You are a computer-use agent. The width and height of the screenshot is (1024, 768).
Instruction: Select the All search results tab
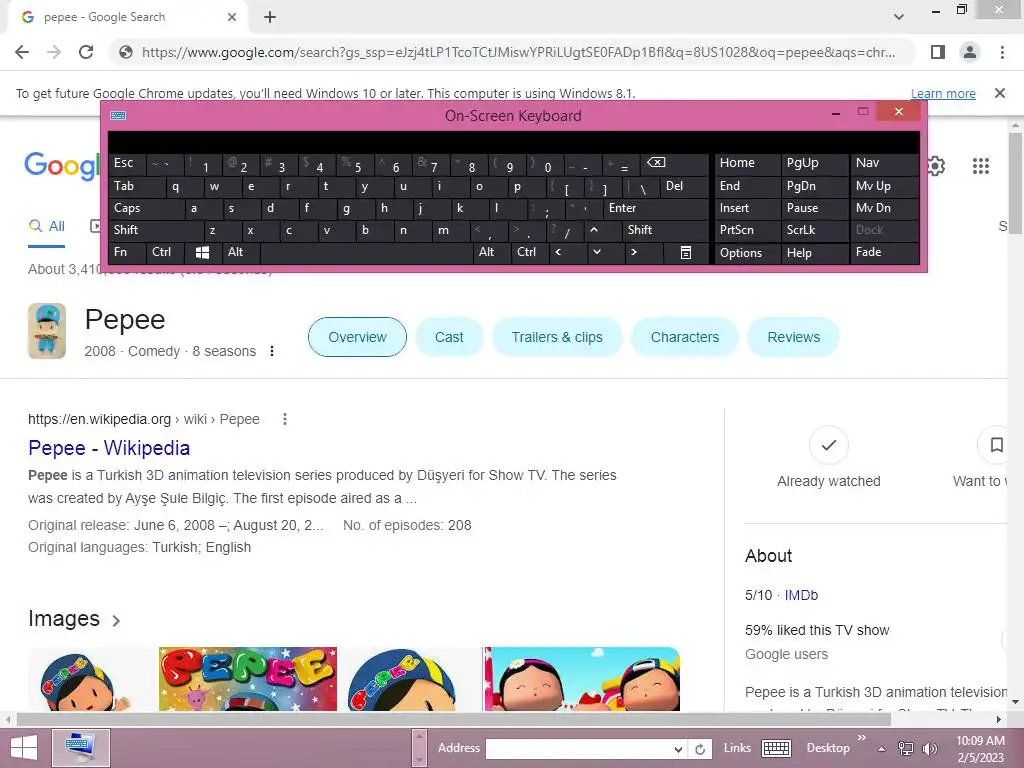pyautogui.click(x=47, y=226)
